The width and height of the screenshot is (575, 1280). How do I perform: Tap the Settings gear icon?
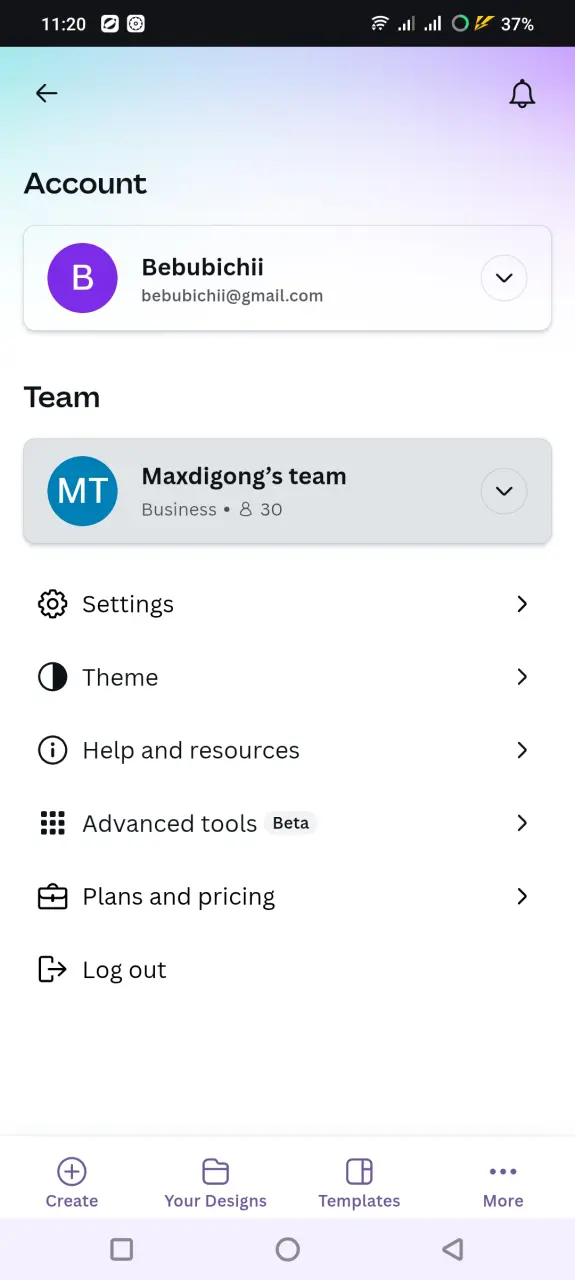coord(52,604)
